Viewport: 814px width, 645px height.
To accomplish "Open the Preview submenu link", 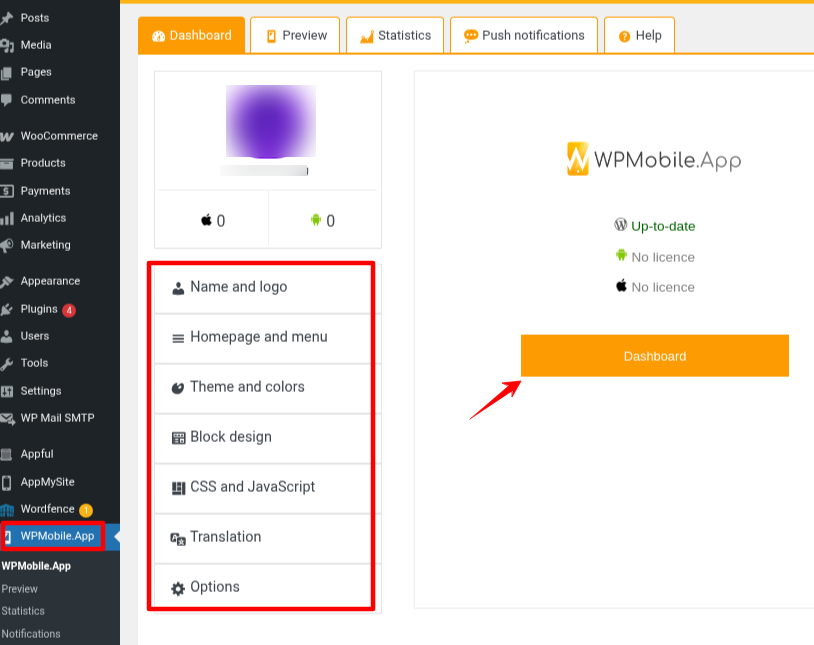I will click(19, 589).
